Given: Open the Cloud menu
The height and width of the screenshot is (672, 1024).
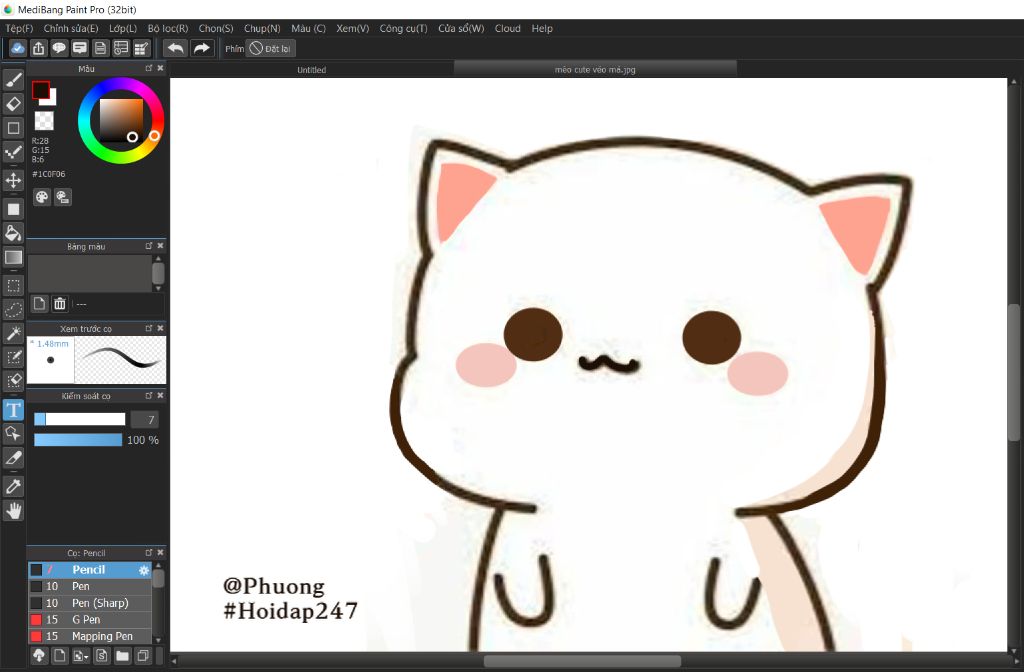Looking at the screenshot, I should 507,29.
